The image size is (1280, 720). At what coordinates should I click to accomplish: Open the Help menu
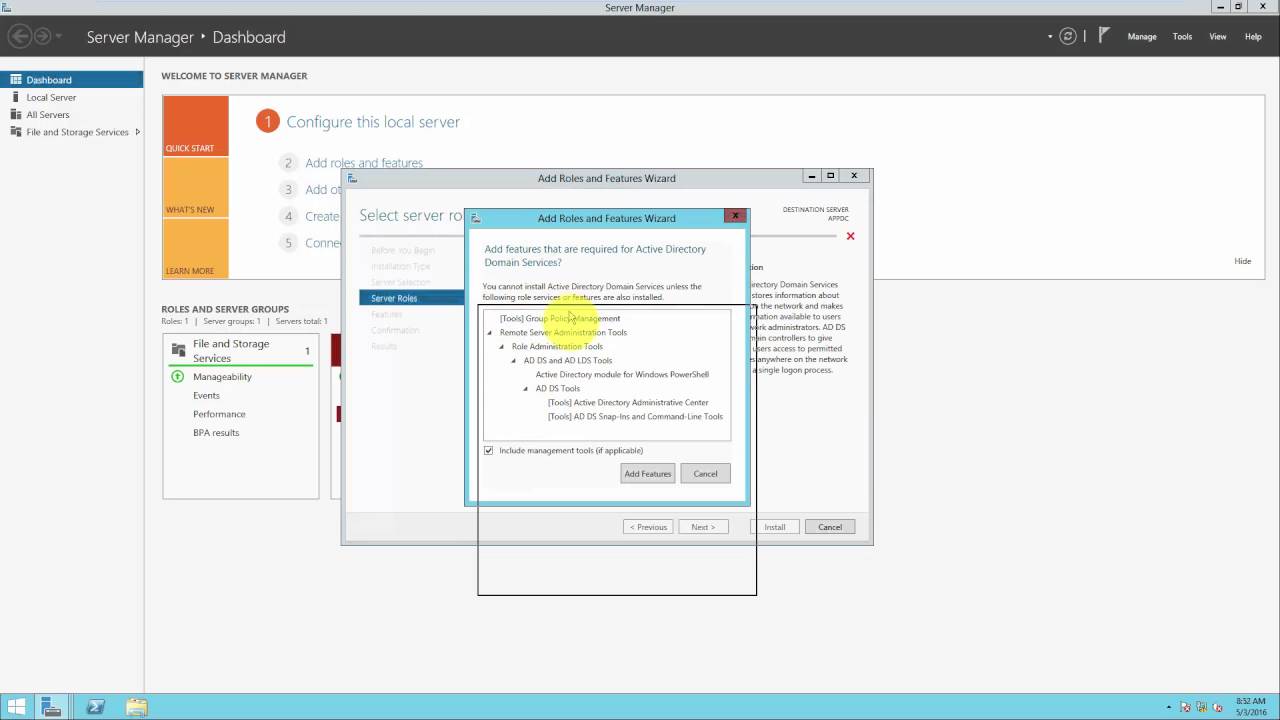[1253, 37]
